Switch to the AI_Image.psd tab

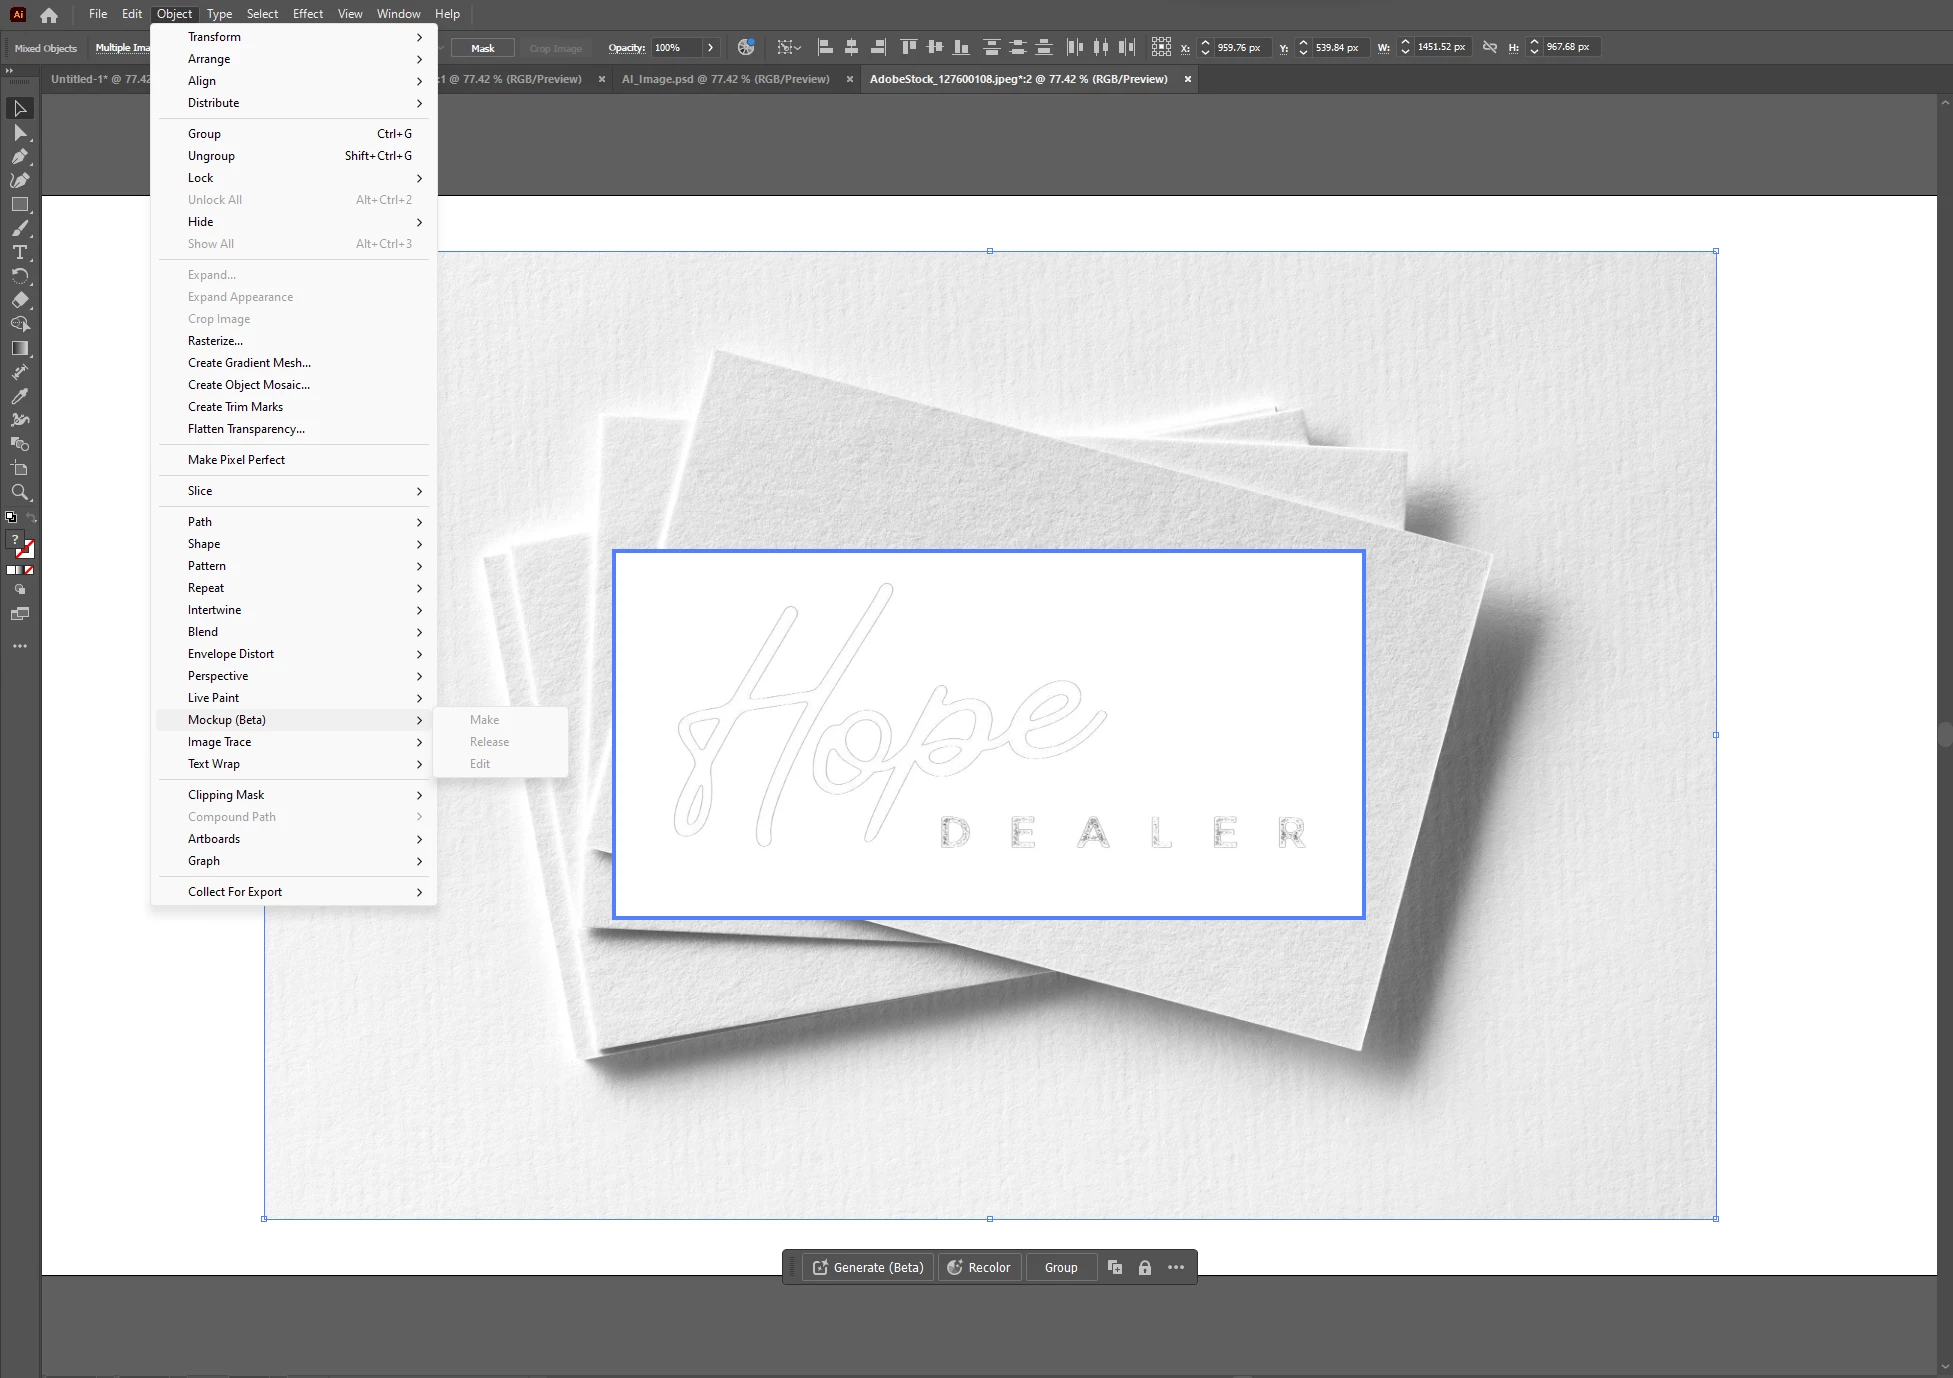(x=725, y=79)
